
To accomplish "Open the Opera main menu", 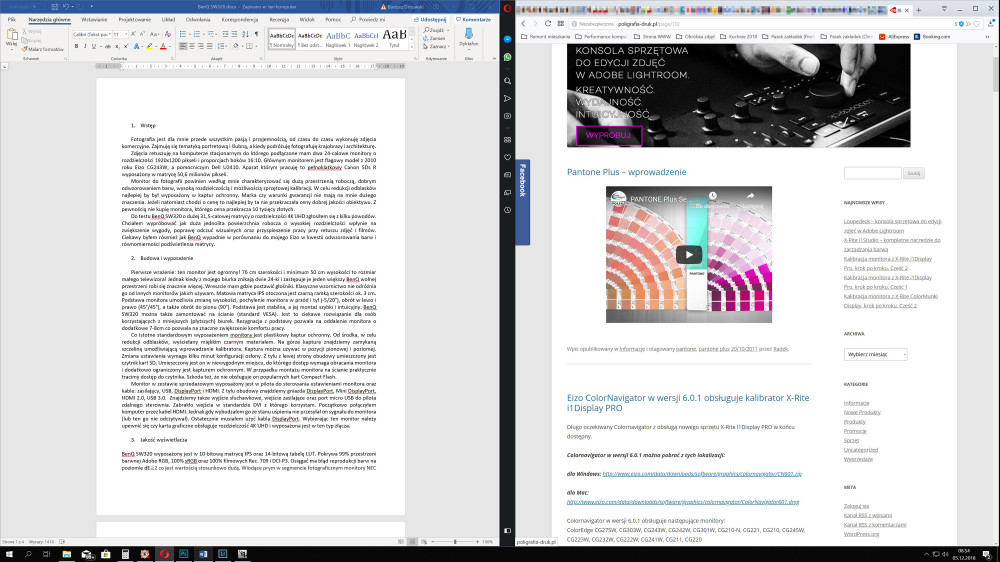I will 508,8.
